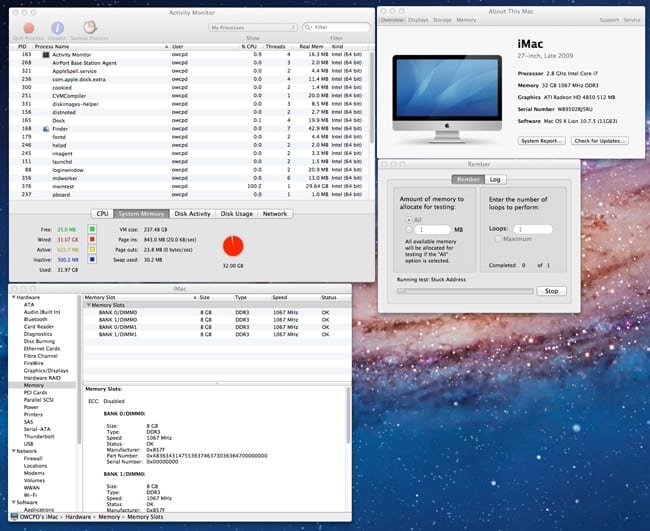Click the Quit Process toolbar icon

pos(31,28)
